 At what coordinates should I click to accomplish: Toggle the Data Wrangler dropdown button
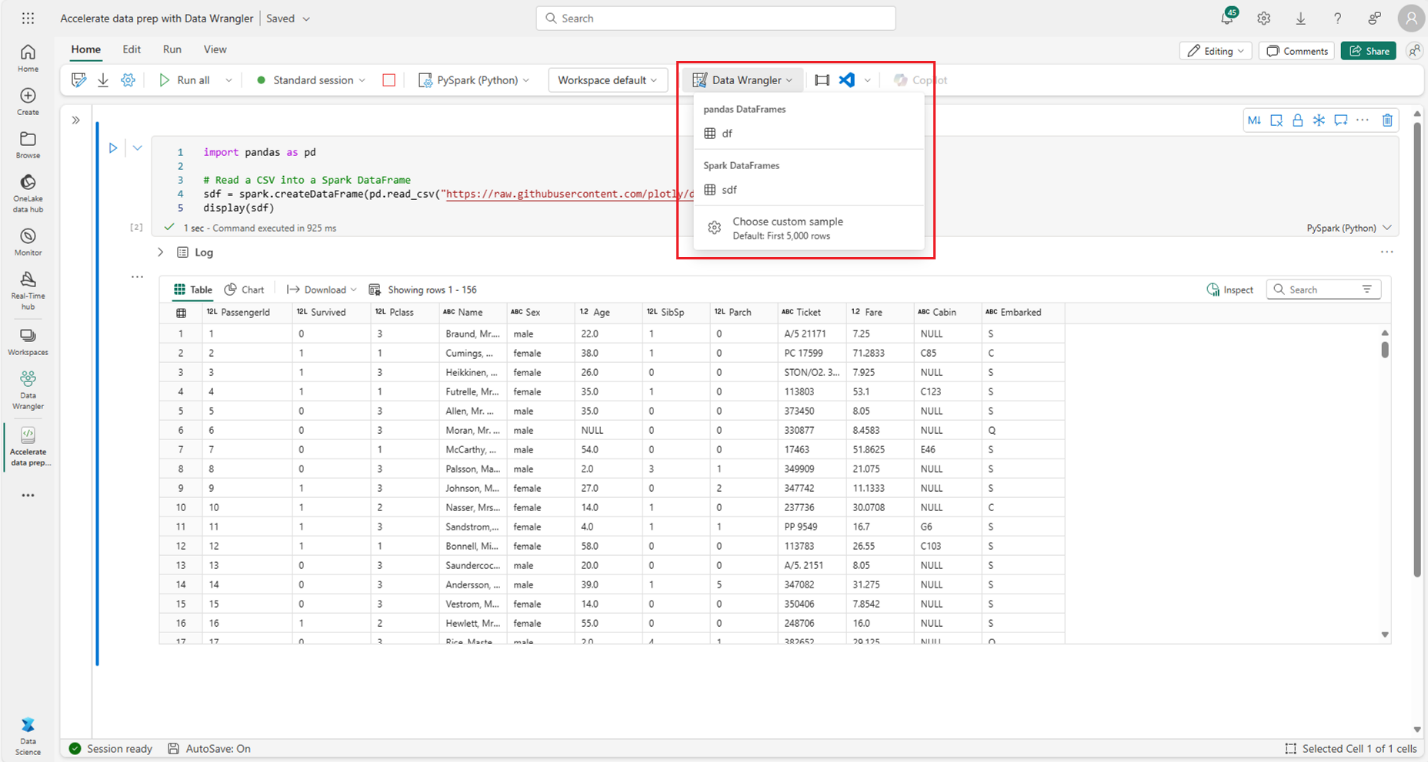coord(743,80)
